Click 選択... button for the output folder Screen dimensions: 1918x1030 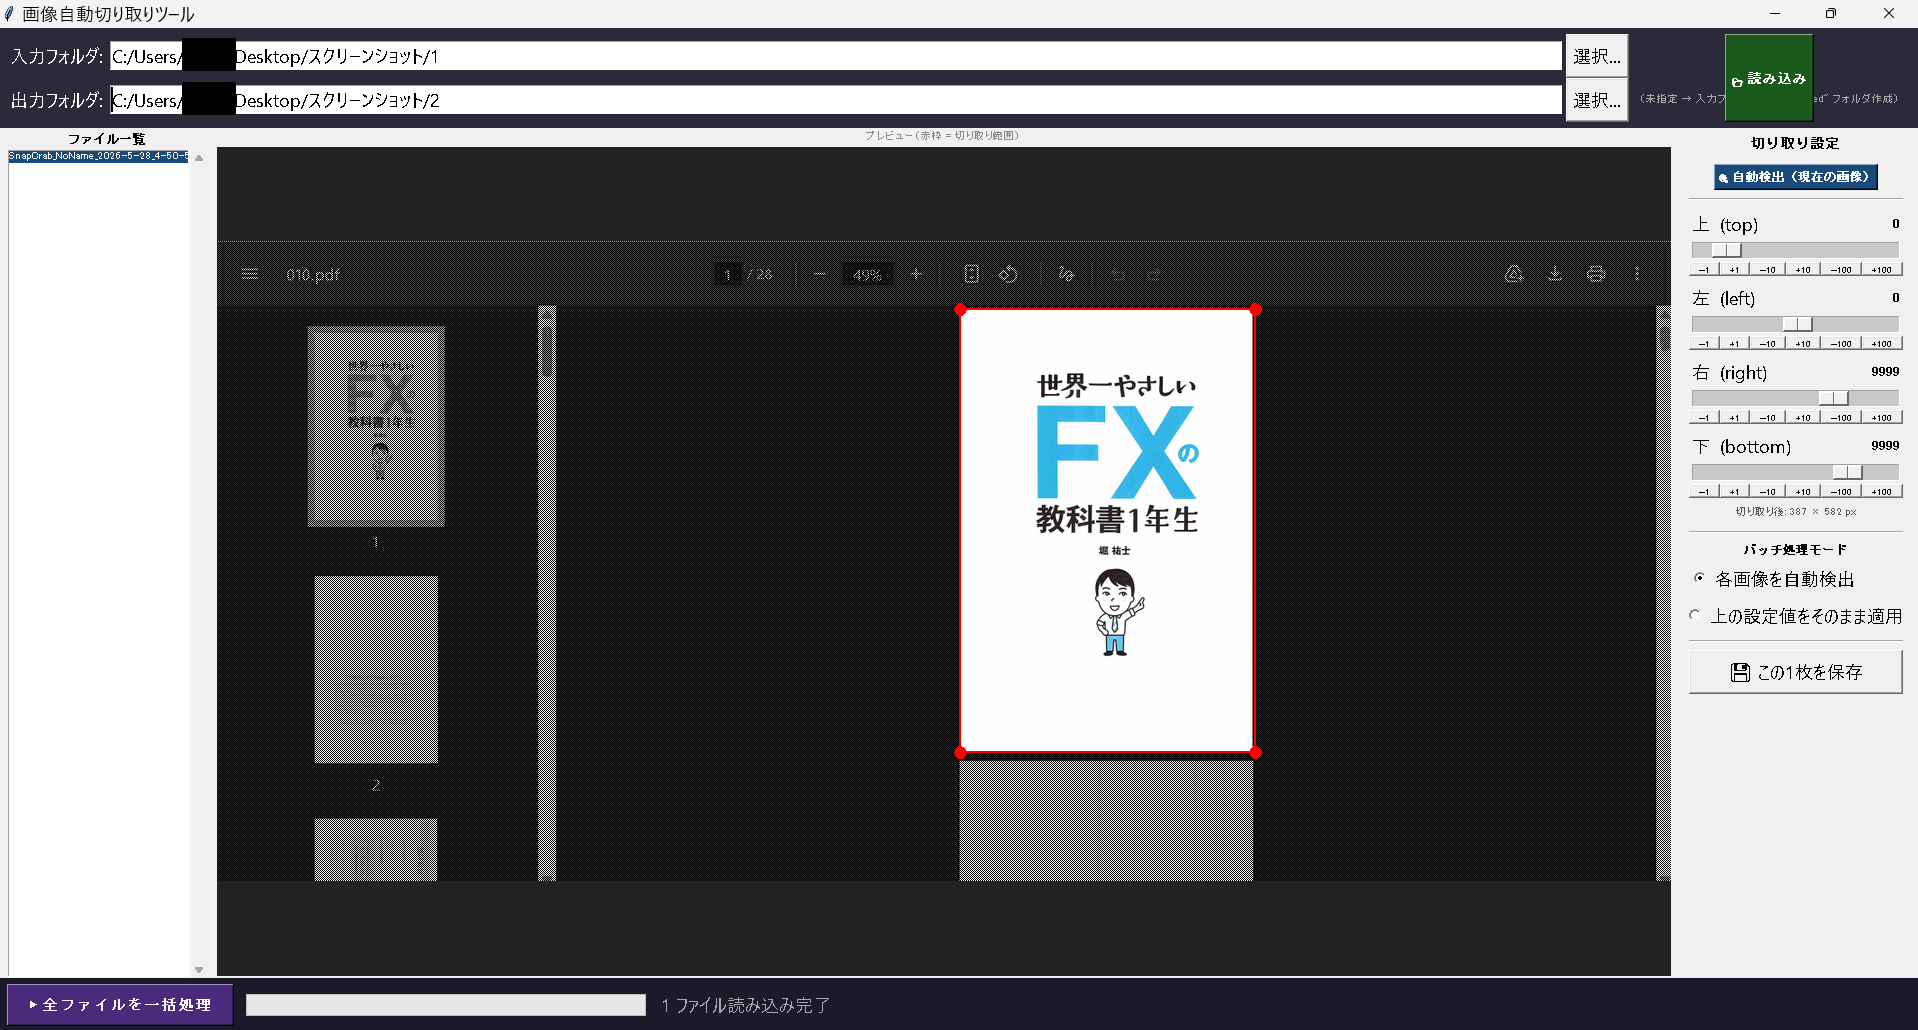pyautogui.click(x=1596, y=100)
